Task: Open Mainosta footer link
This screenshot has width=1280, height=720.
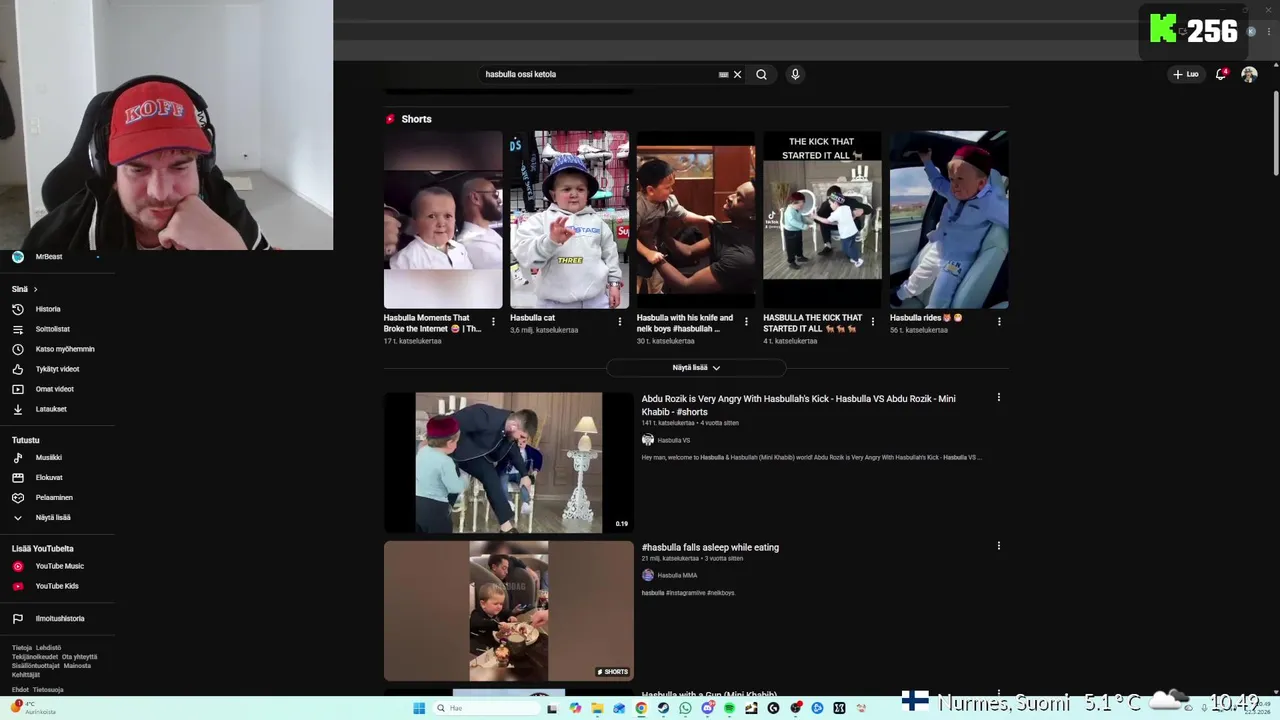Action: (x=77, y=666)
